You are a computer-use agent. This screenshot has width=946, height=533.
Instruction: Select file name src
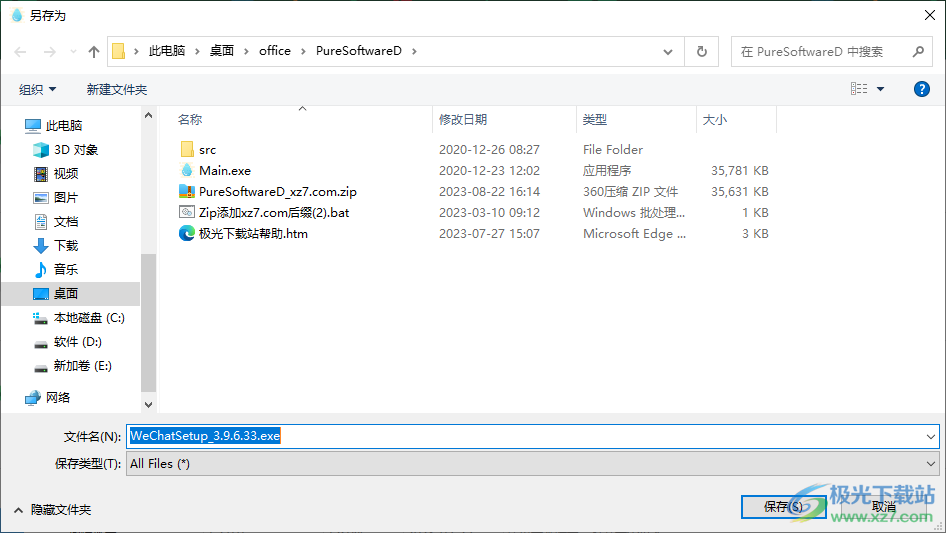point(208,150)
